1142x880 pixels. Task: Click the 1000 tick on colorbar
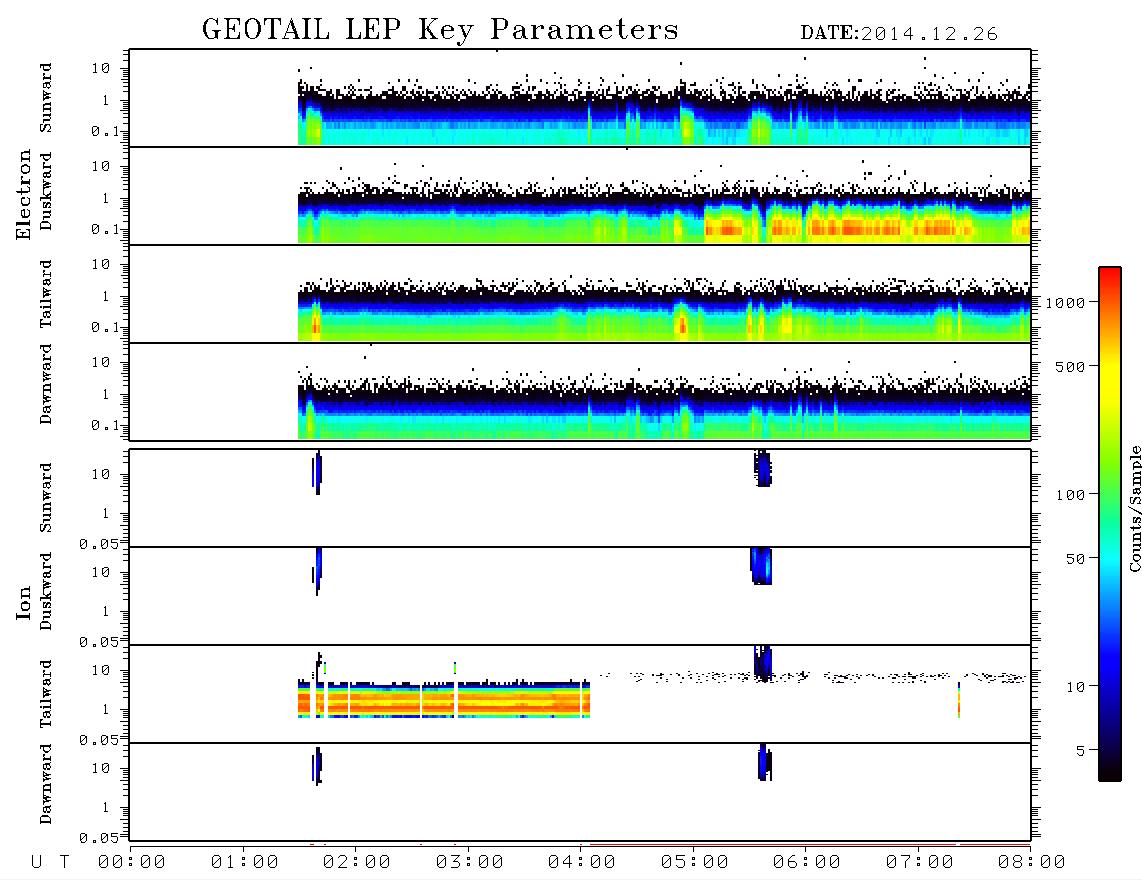pos(1065,302)
